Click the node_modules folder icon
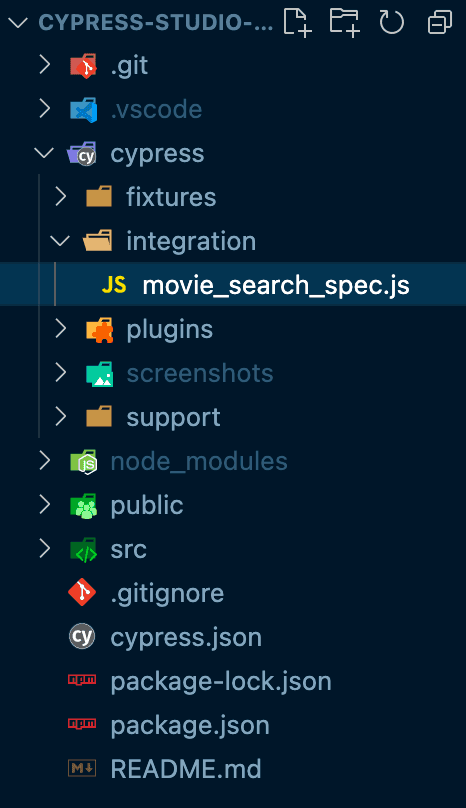The height and width of the screenshot is (808, 466). tap(84, 461)
